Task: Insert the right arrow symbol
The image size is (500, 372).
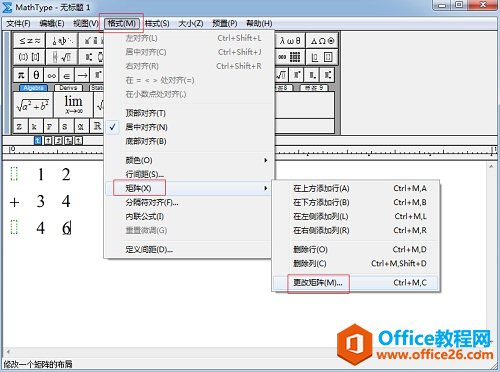Action: [x=82, y=75]
